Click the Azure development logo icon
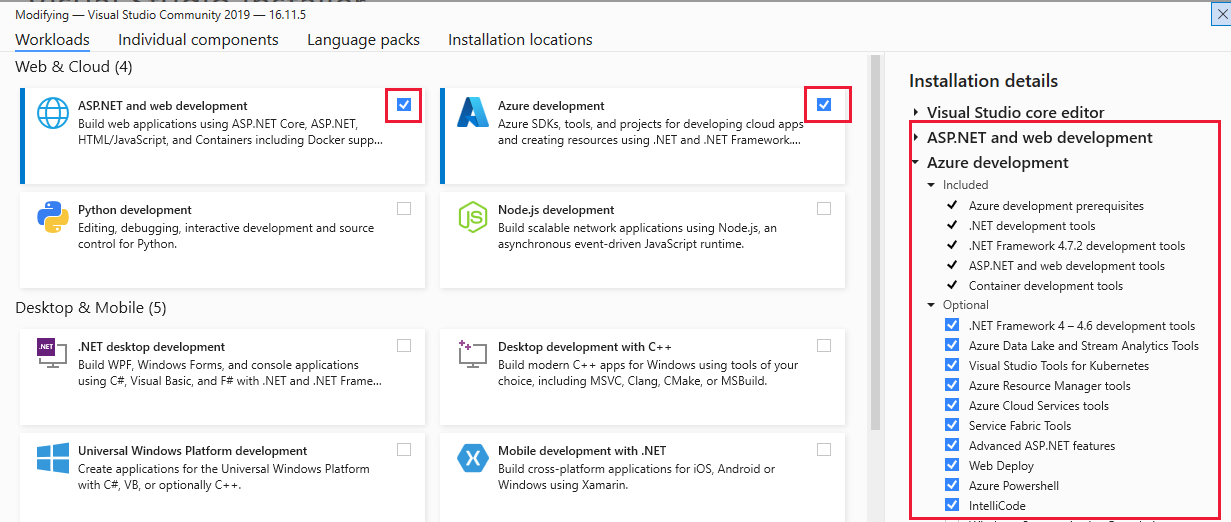Image resolution: width=1231 pixels, height=522 pixels. coord(472,113)
